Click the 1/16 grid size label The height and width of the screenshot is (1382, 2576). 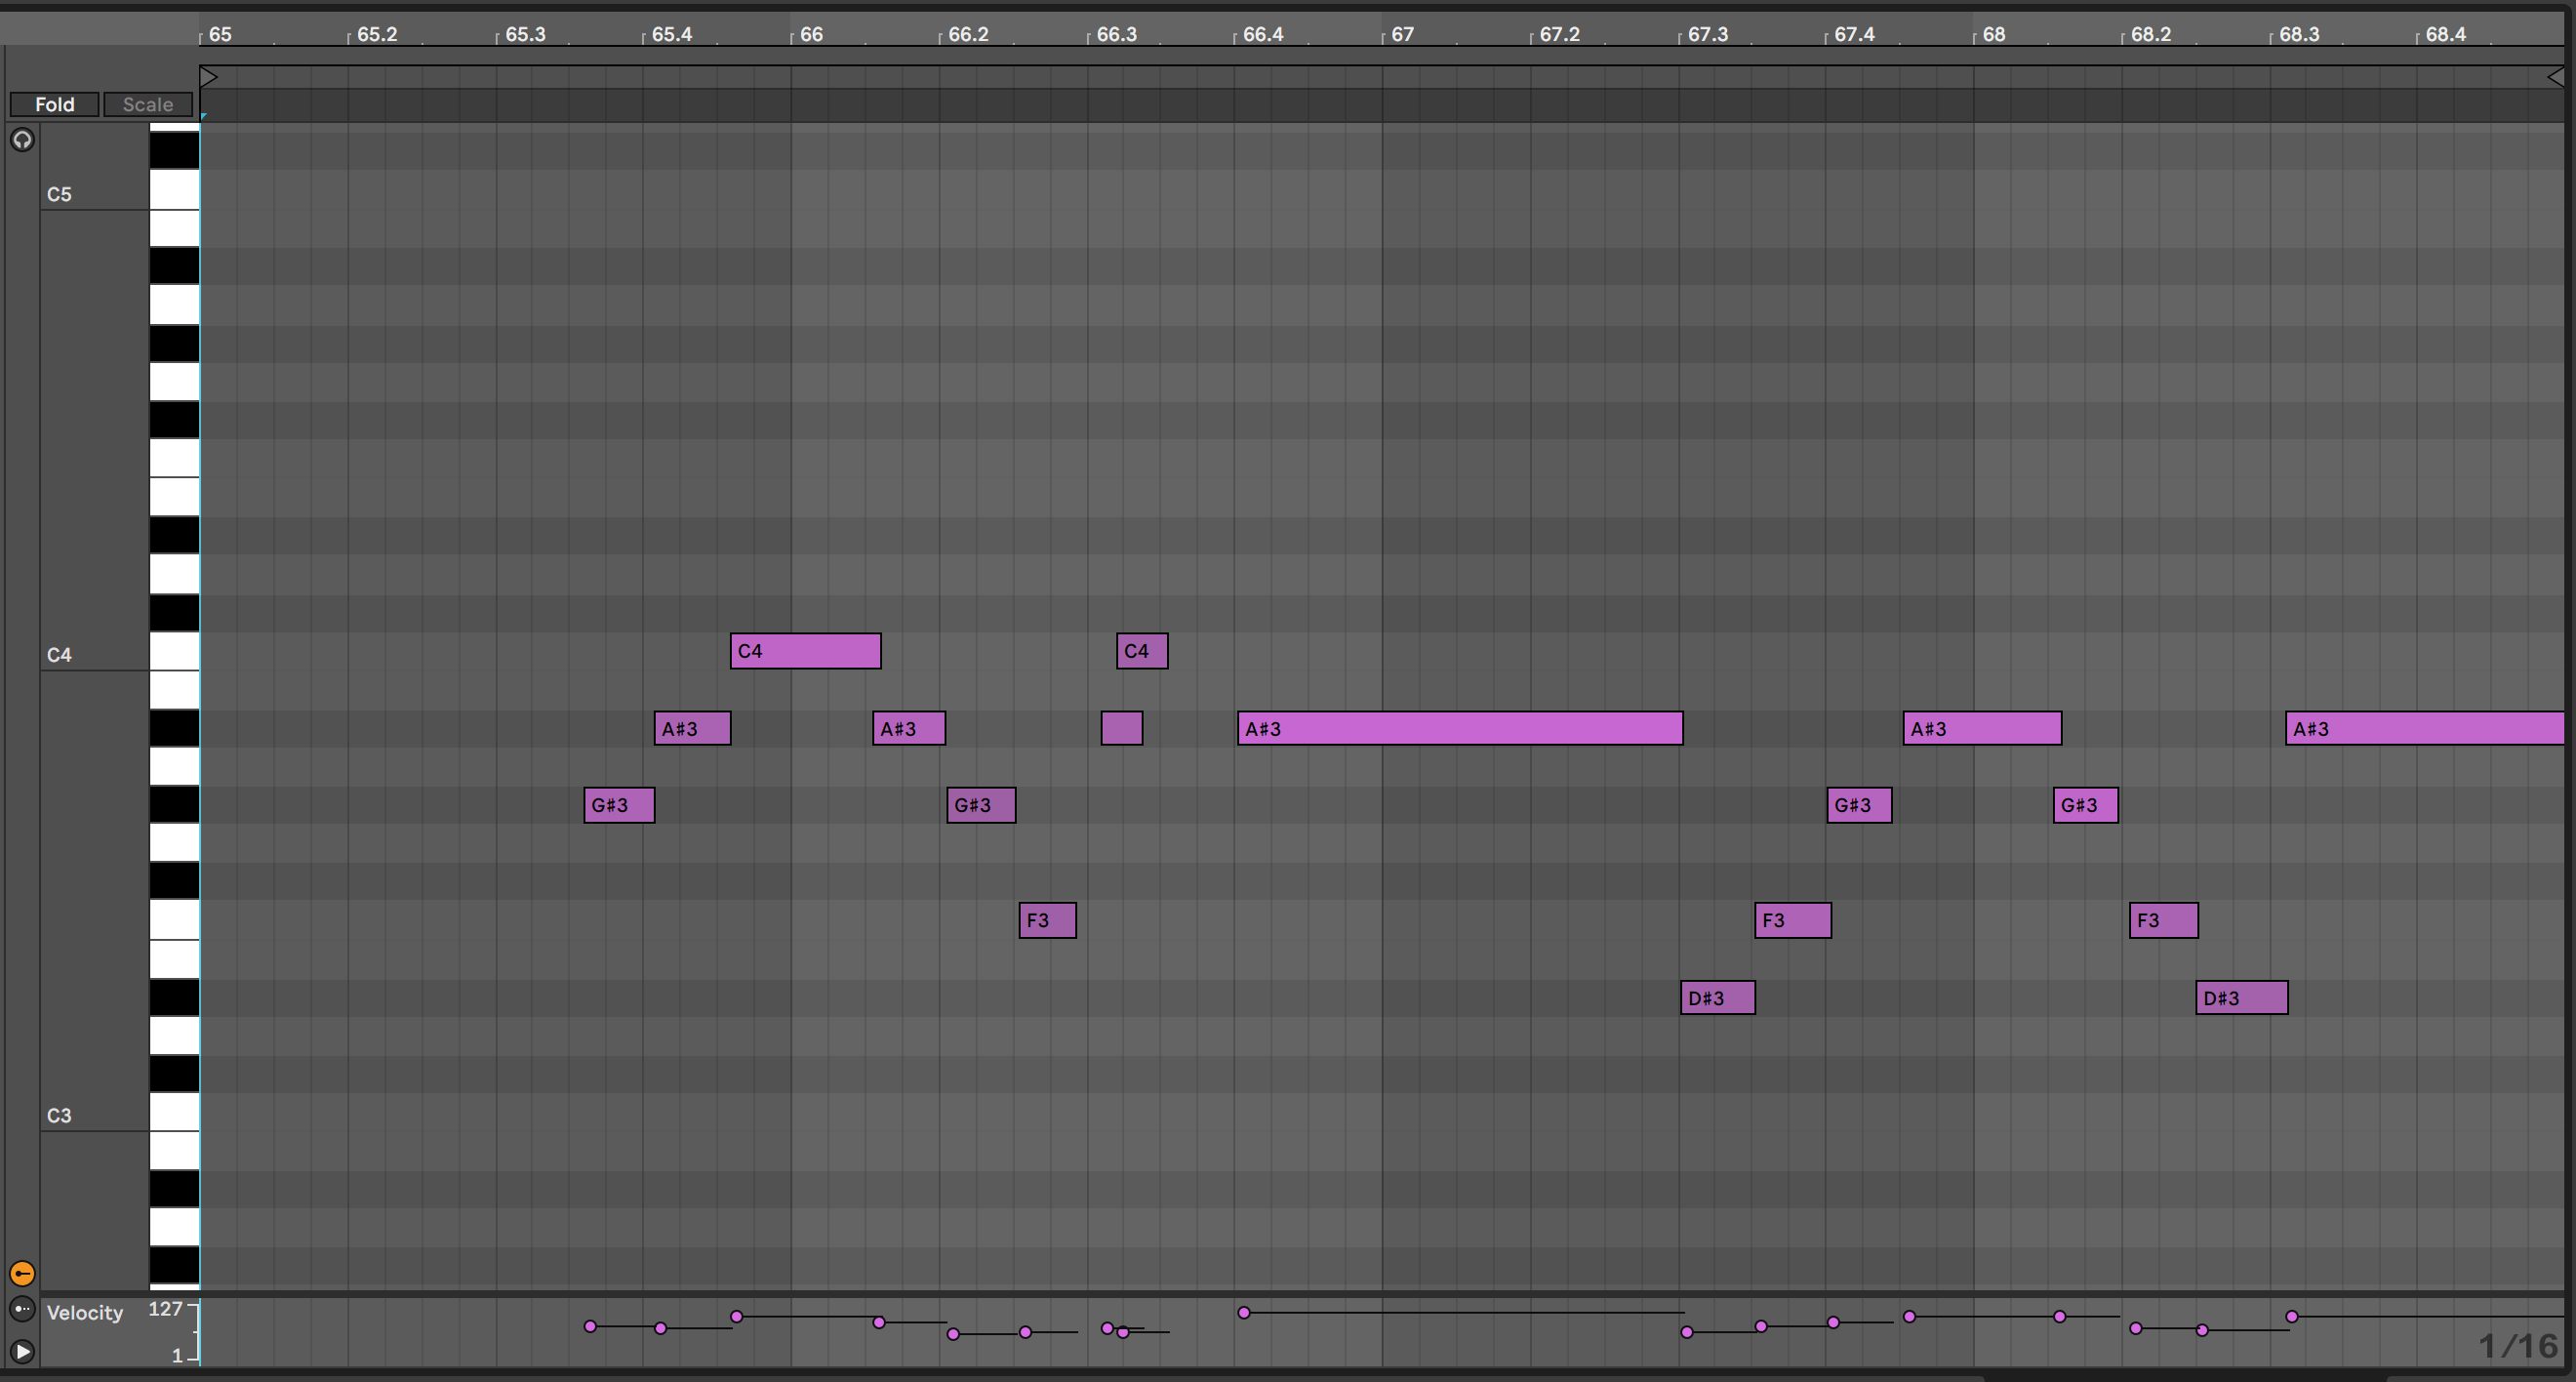(x=2517, y=1346)
